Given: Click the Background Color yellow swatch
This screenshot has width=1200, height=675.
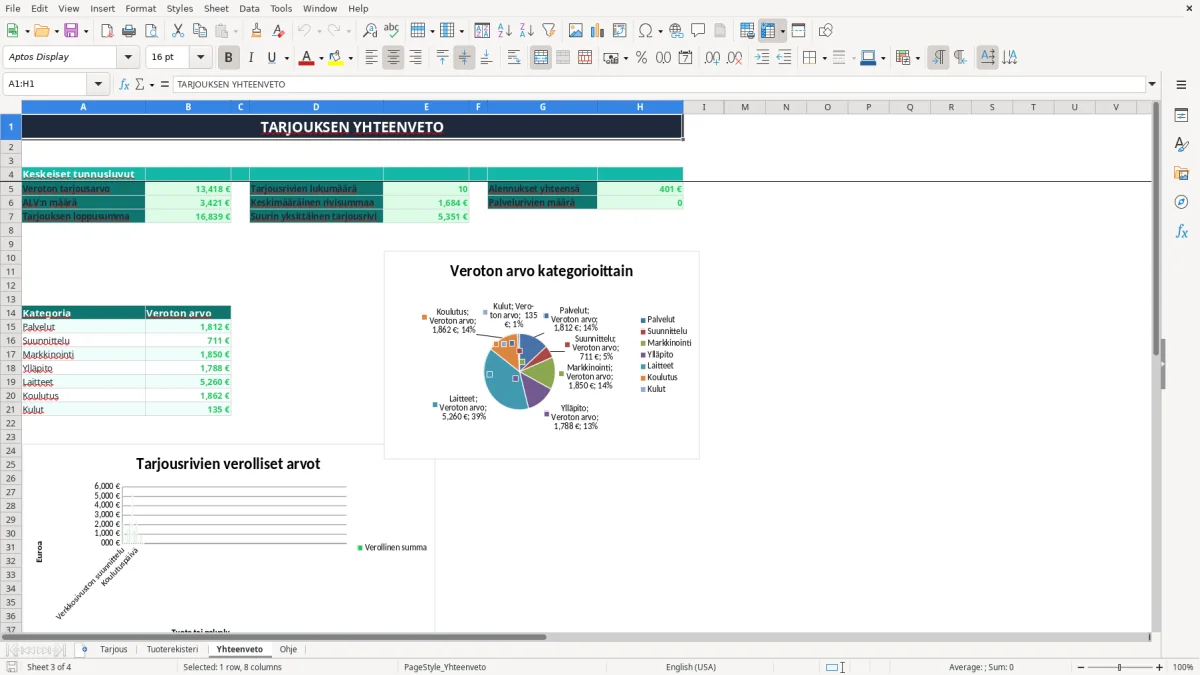Looking at the screenshot, I should [x=336, y=58].
